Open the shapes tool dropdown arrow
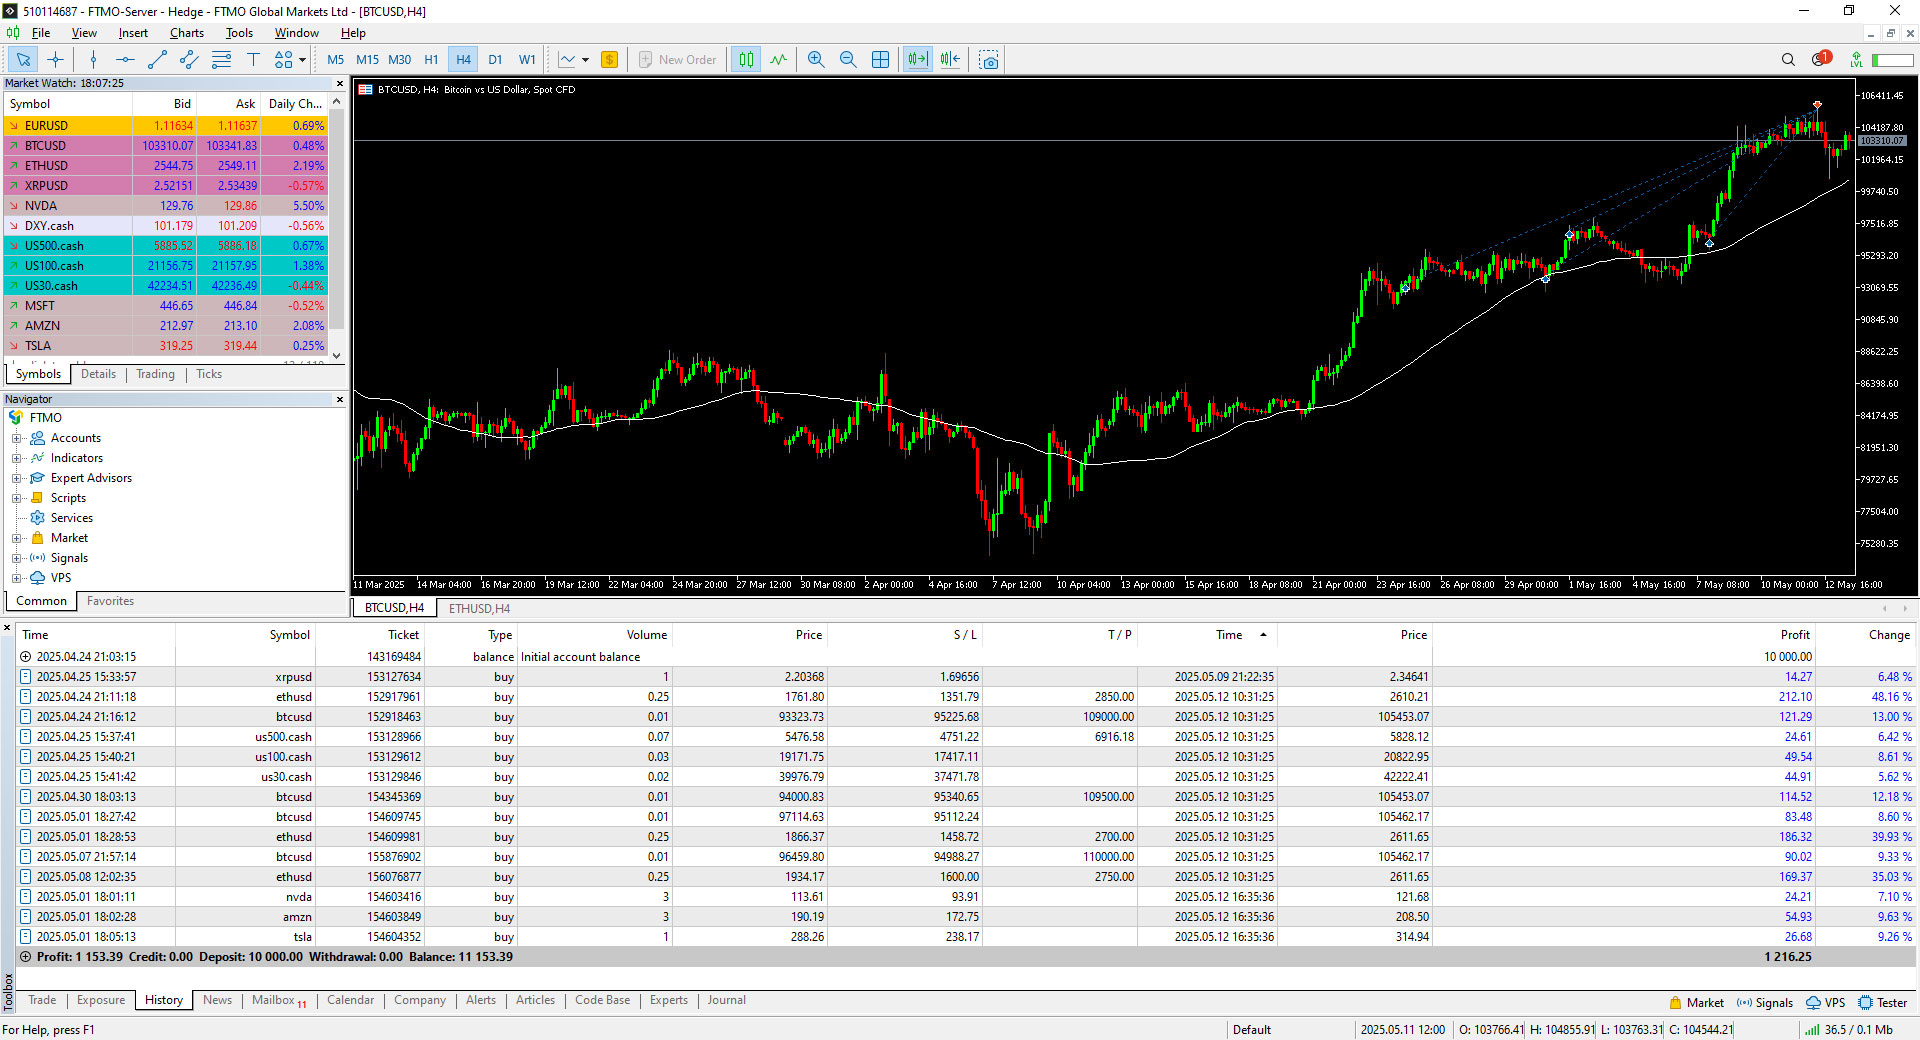This screenshot has height=1040, width=1920. (x=302, y=60)
